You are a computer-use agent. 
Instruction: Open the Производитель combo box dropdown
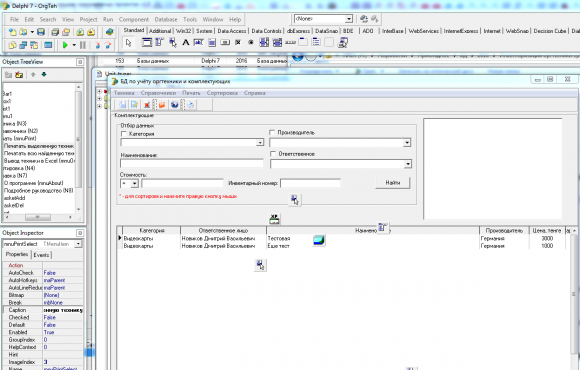click(407, 142)
